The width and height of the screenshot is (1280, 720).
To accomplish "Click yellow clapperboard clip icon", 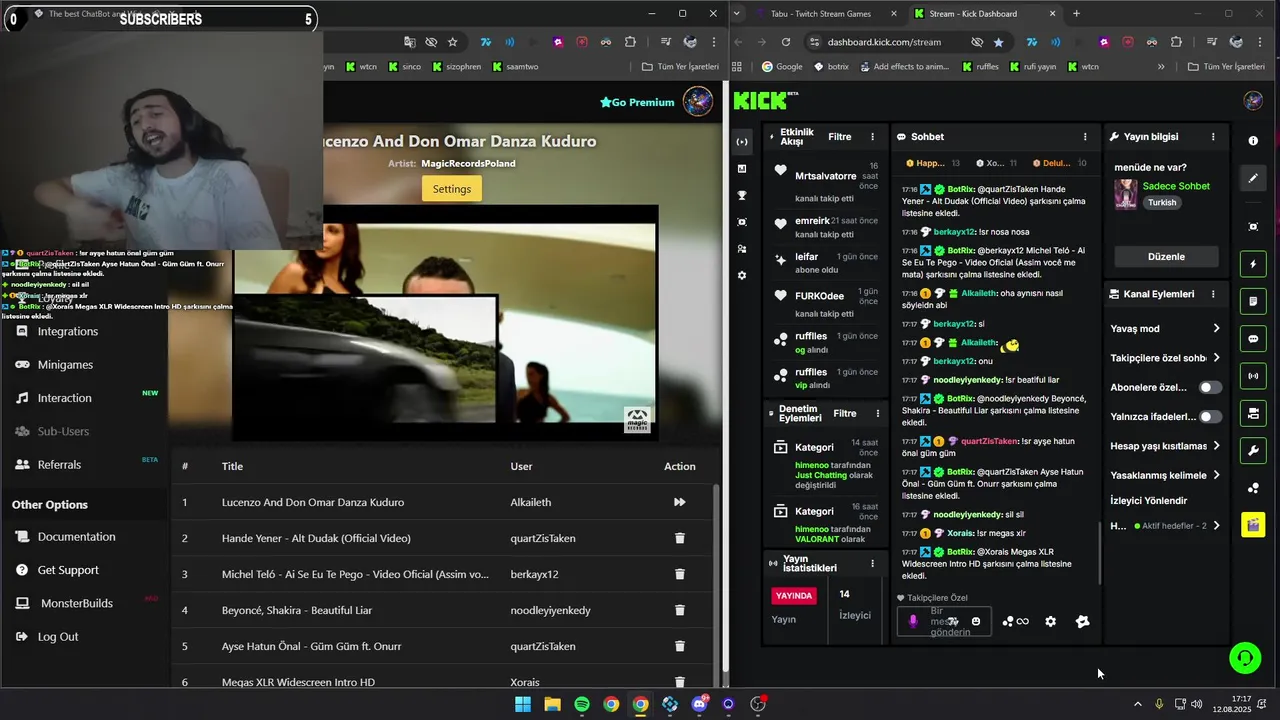I will point(1253,524).
